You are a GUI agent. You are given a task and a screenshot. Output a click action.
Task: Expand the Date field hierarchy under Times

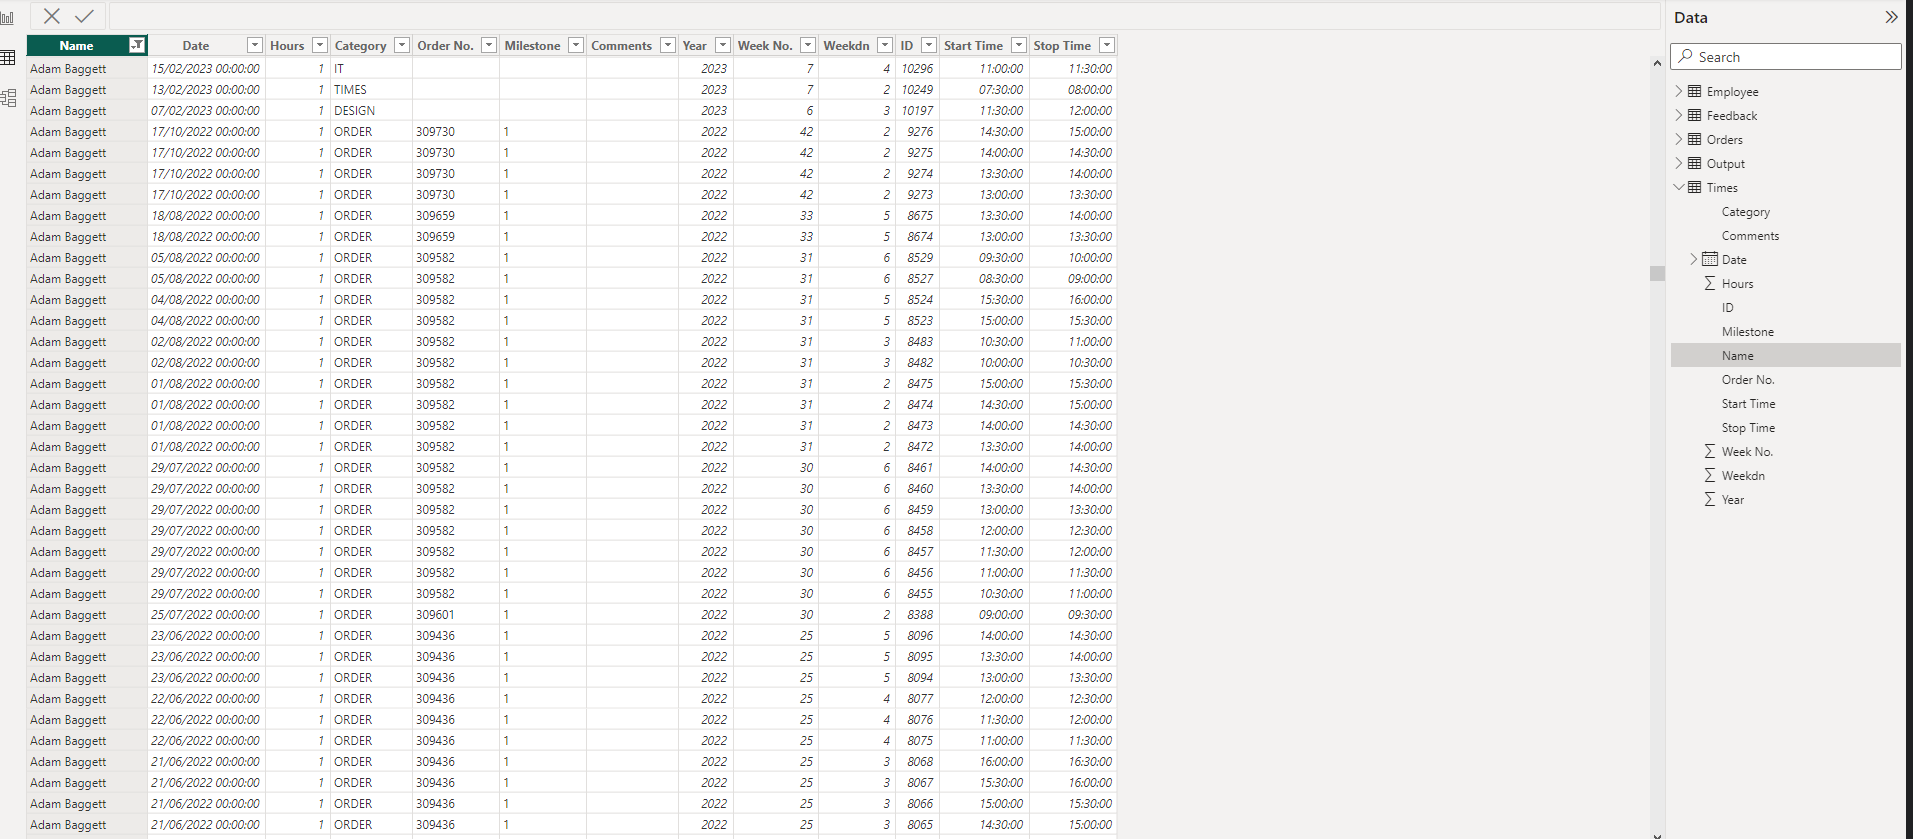(1694, 259)
